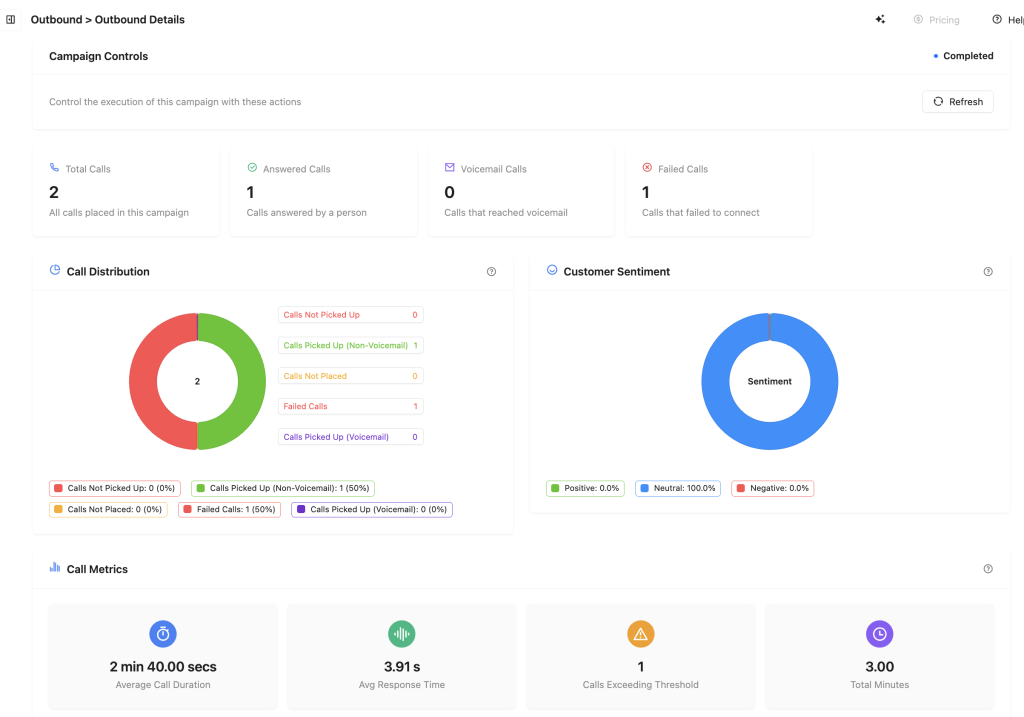
Task: Open the Pricing menu item
Action: (936, 20)
